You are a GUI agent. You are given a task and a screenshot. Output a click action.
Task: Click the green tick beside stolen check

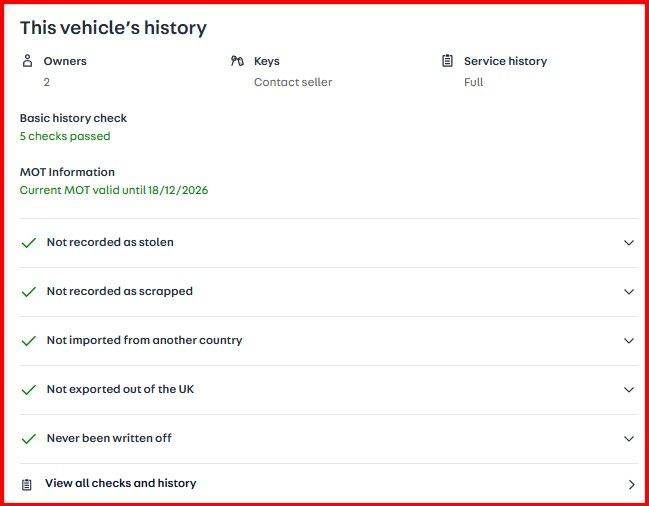pos(29,243)
